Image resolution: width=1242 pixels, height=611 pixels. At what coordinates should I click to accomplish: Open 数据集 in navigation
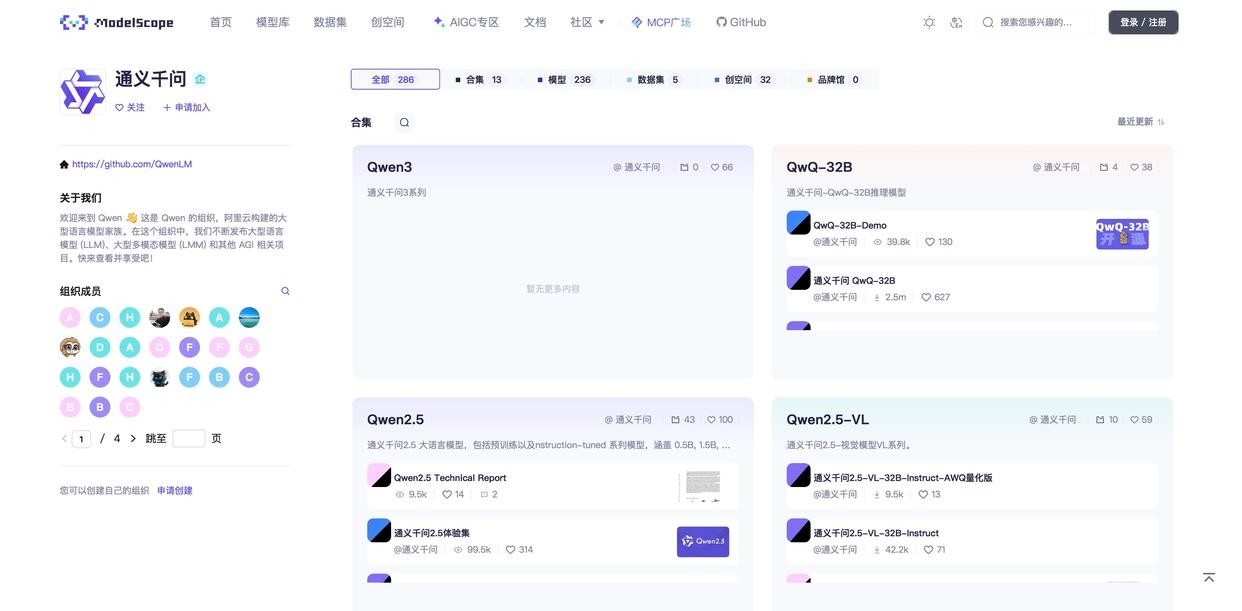click(330, 22)
